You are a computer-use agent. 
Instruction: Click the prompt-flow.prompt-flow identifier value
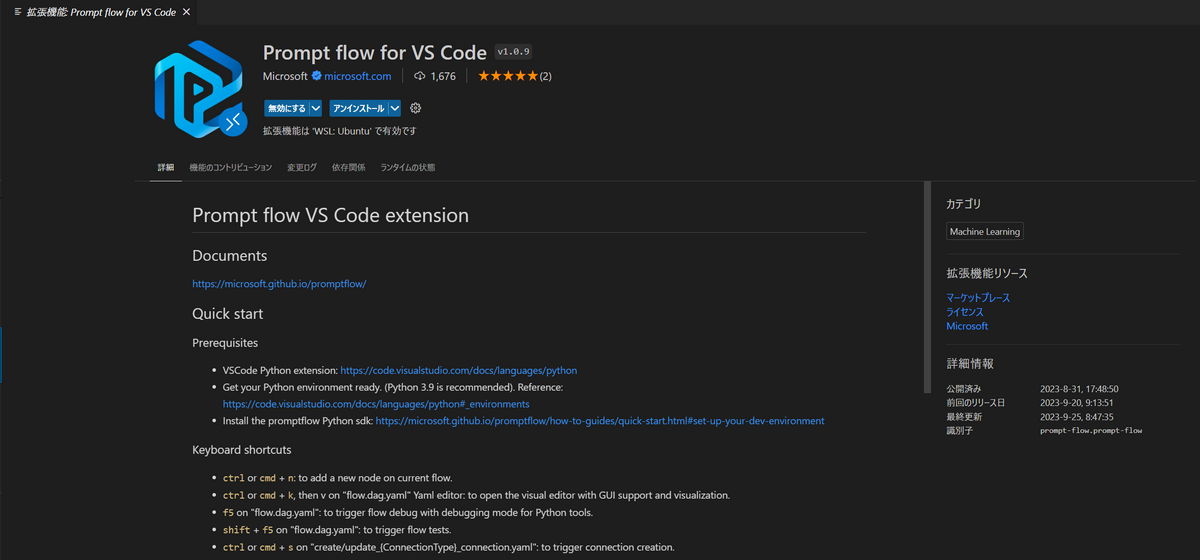coord(1091,430)
